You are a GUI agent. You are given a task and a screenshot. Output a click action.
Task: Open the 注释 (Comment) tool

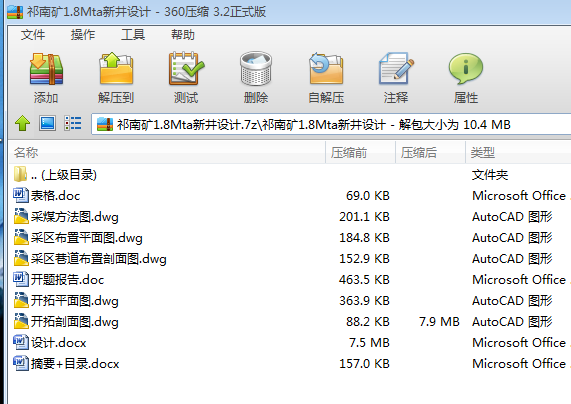pyautogui.click(x=396, y=69)
